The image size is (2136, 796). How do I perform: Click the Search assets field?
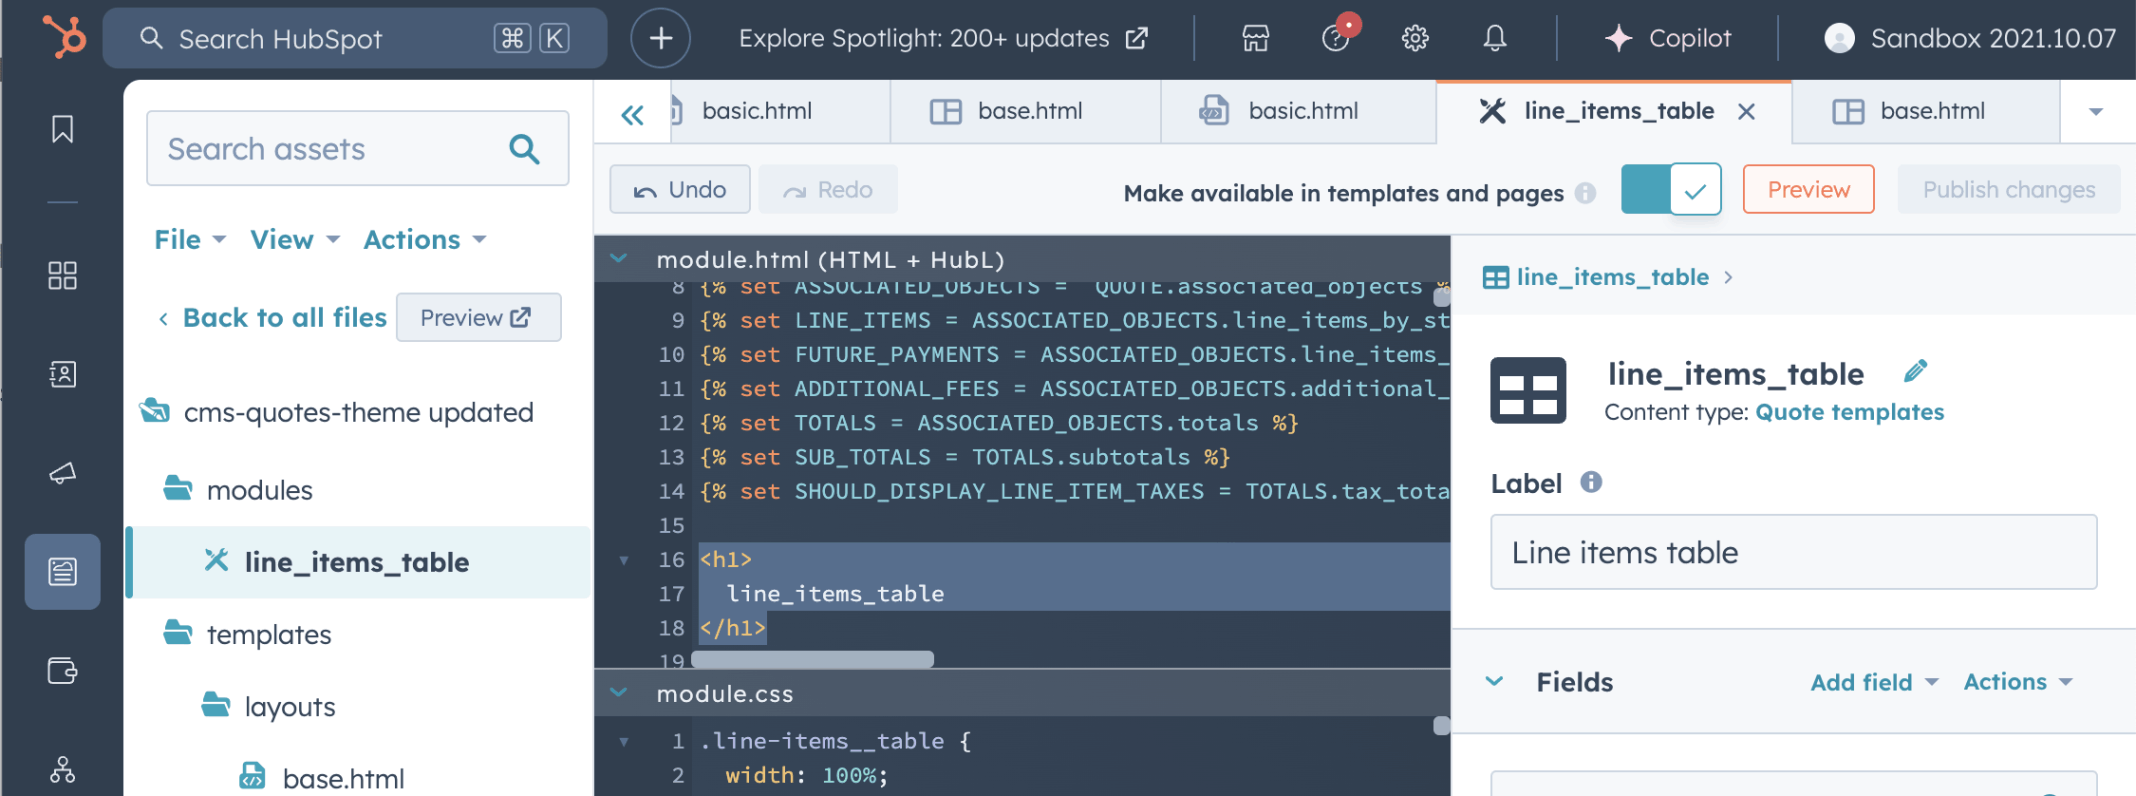(x=357, y=148)
